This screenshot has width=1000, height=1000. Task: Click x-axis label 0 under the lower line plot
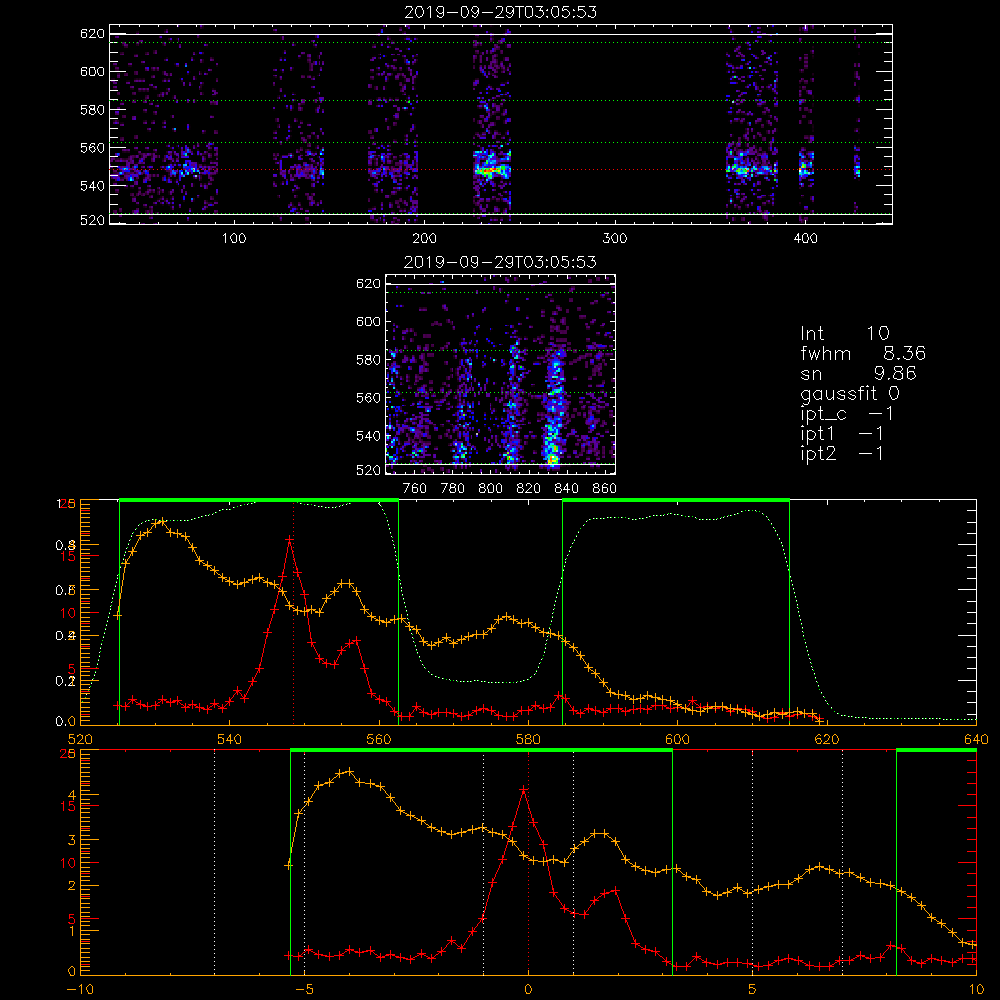(528, 990)
